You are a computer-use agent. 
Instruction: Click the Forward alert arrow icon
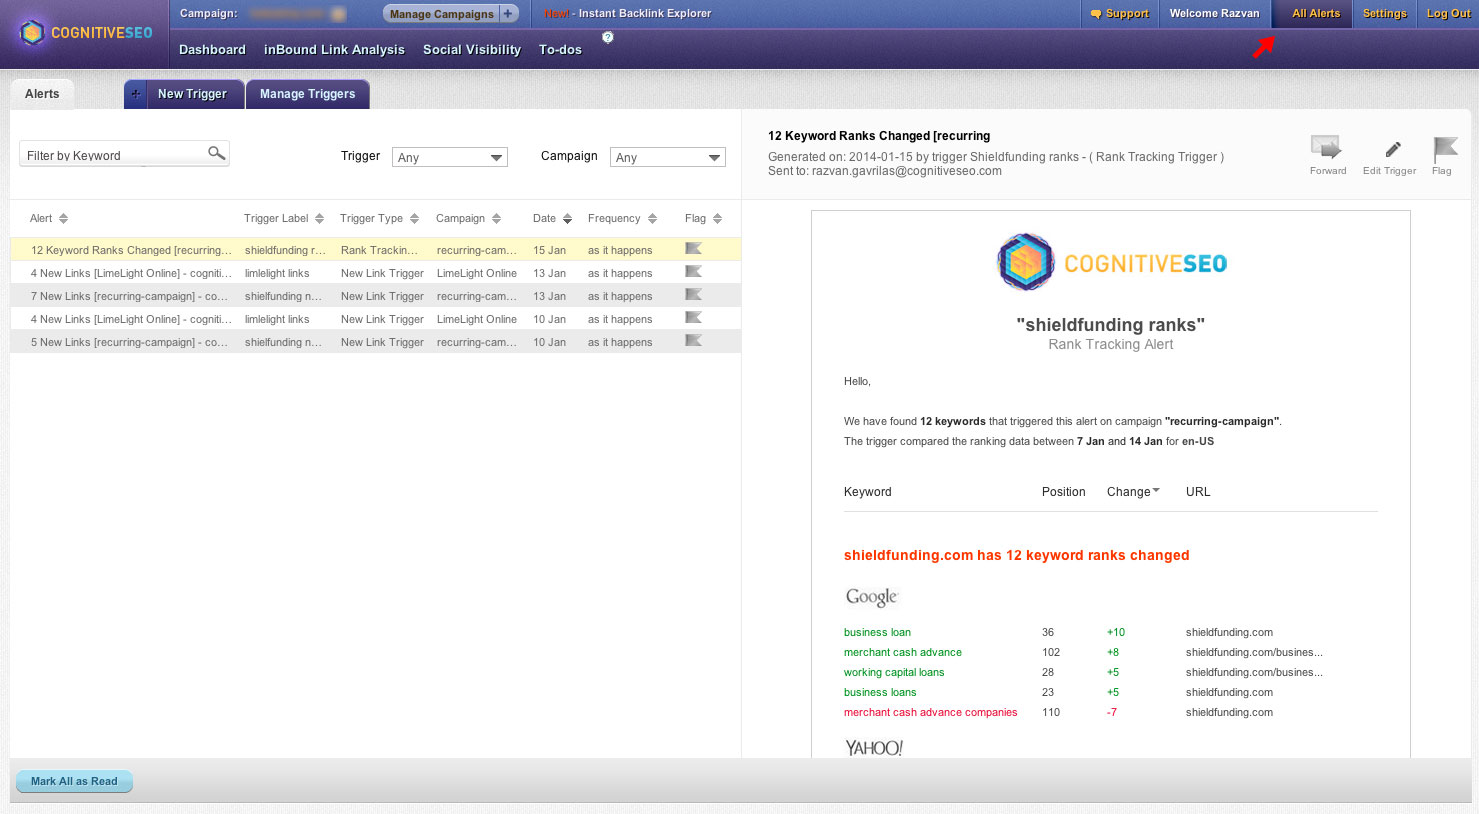1326,148
